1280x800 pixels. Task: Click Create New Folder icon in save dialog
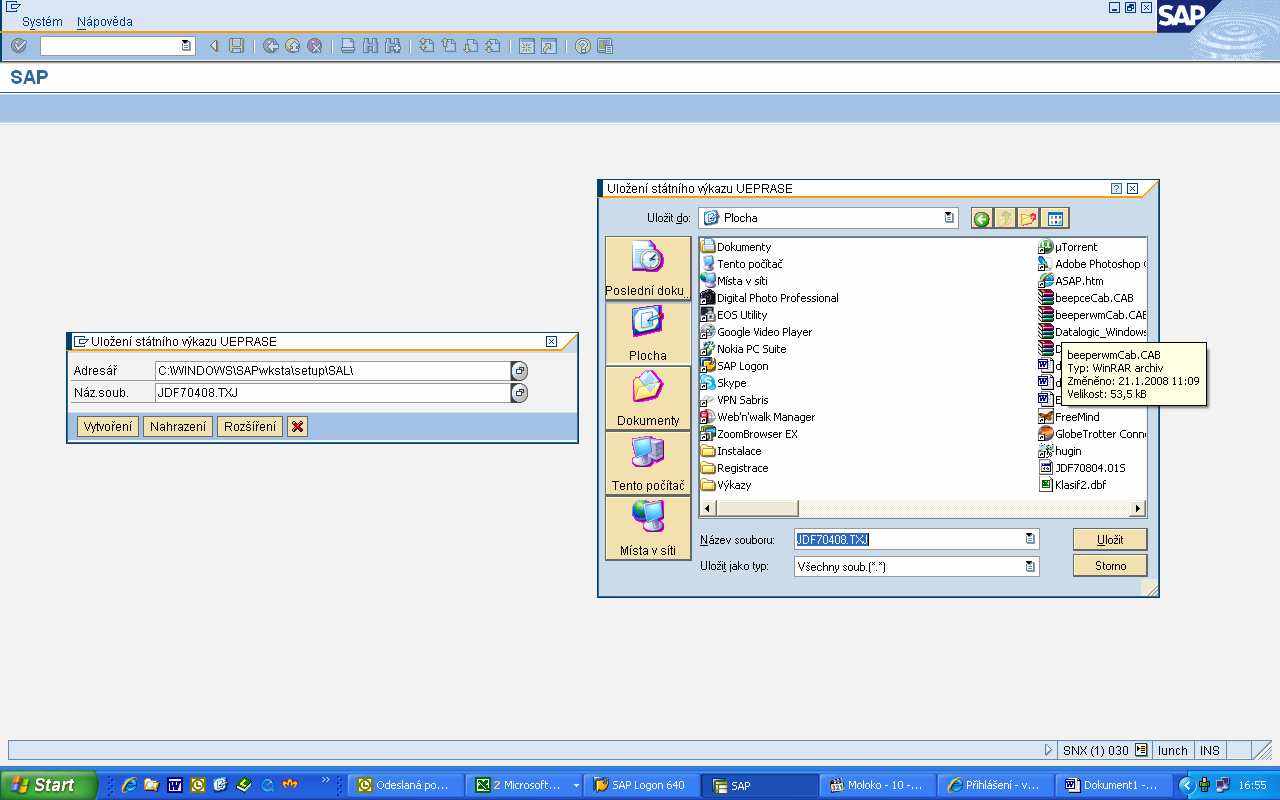click(1029, 218)
